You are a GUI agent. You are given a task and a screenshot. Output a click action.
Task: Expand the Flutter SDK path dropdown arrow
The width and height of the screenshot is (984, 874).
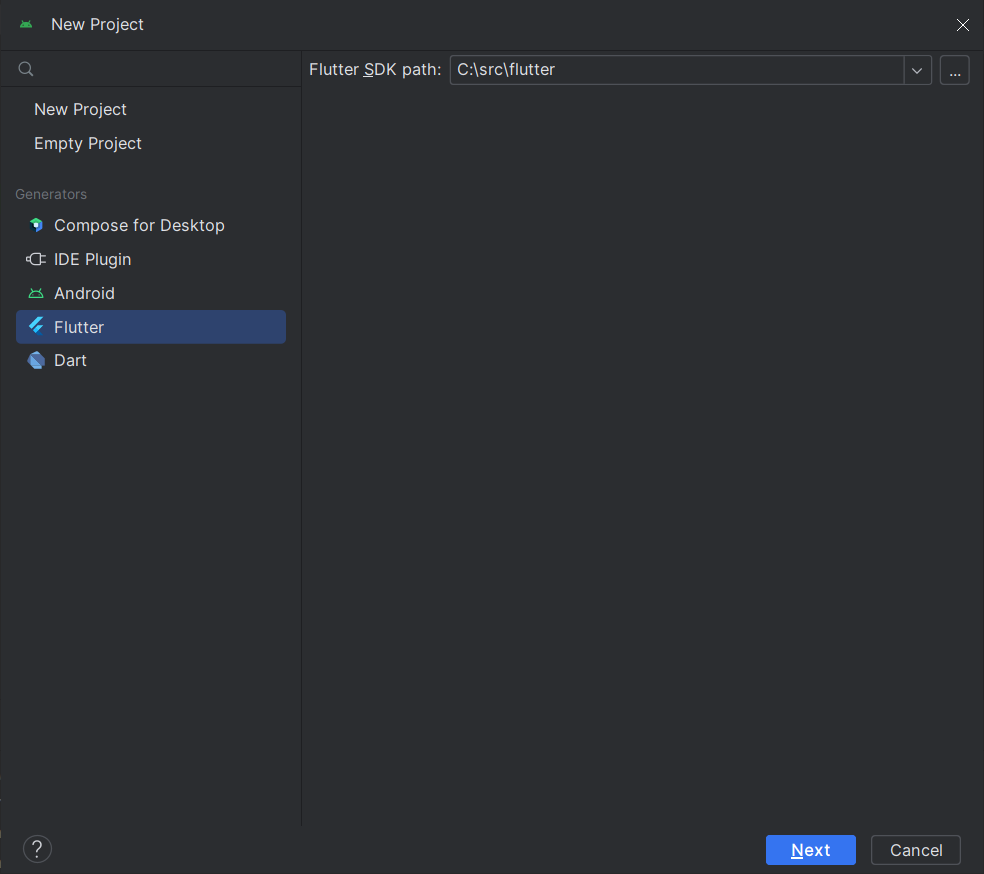click(918, 70)
